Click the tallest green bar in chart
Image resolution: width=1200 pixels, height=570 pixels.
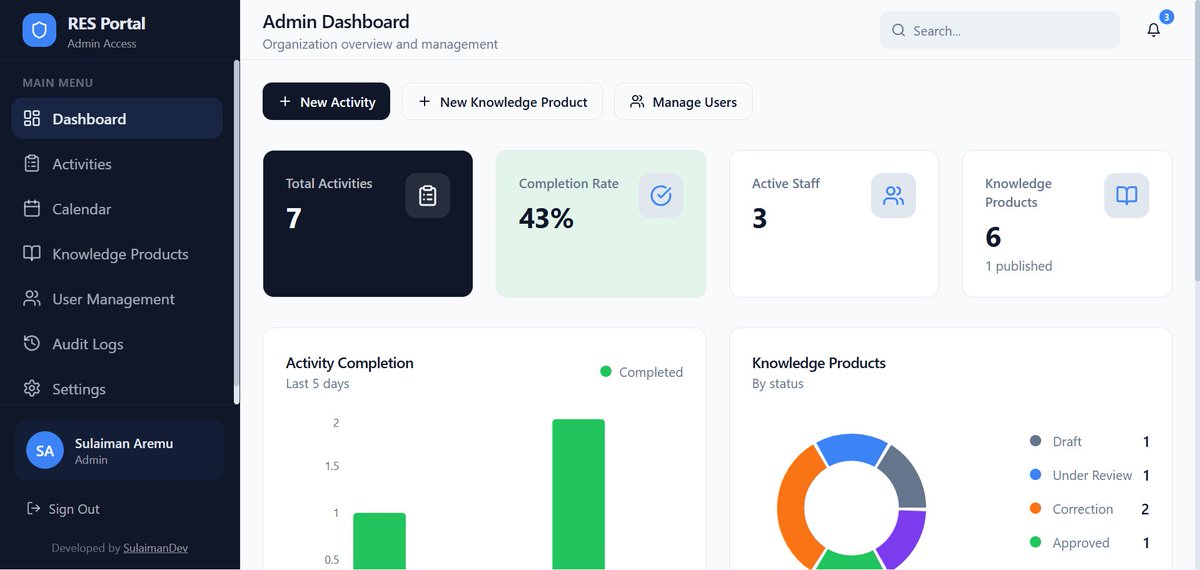[x=578, y=494]
